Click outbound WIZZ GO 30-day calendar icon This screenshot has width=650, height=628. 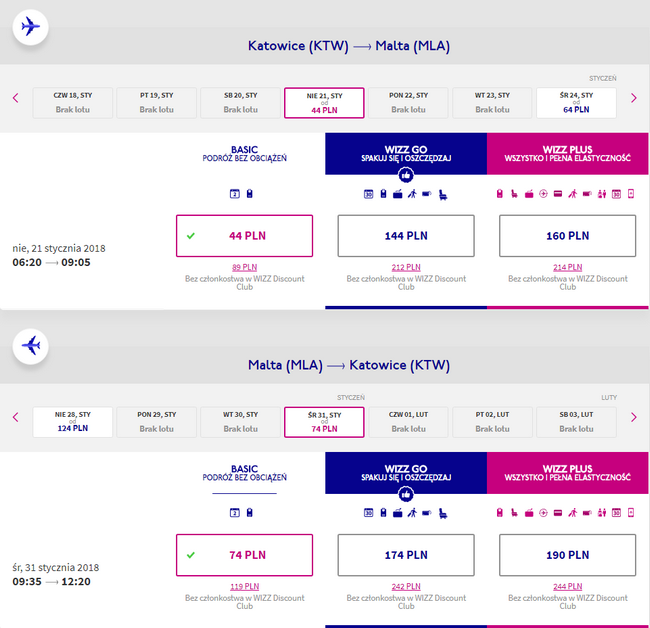click(x=369, y=194)
